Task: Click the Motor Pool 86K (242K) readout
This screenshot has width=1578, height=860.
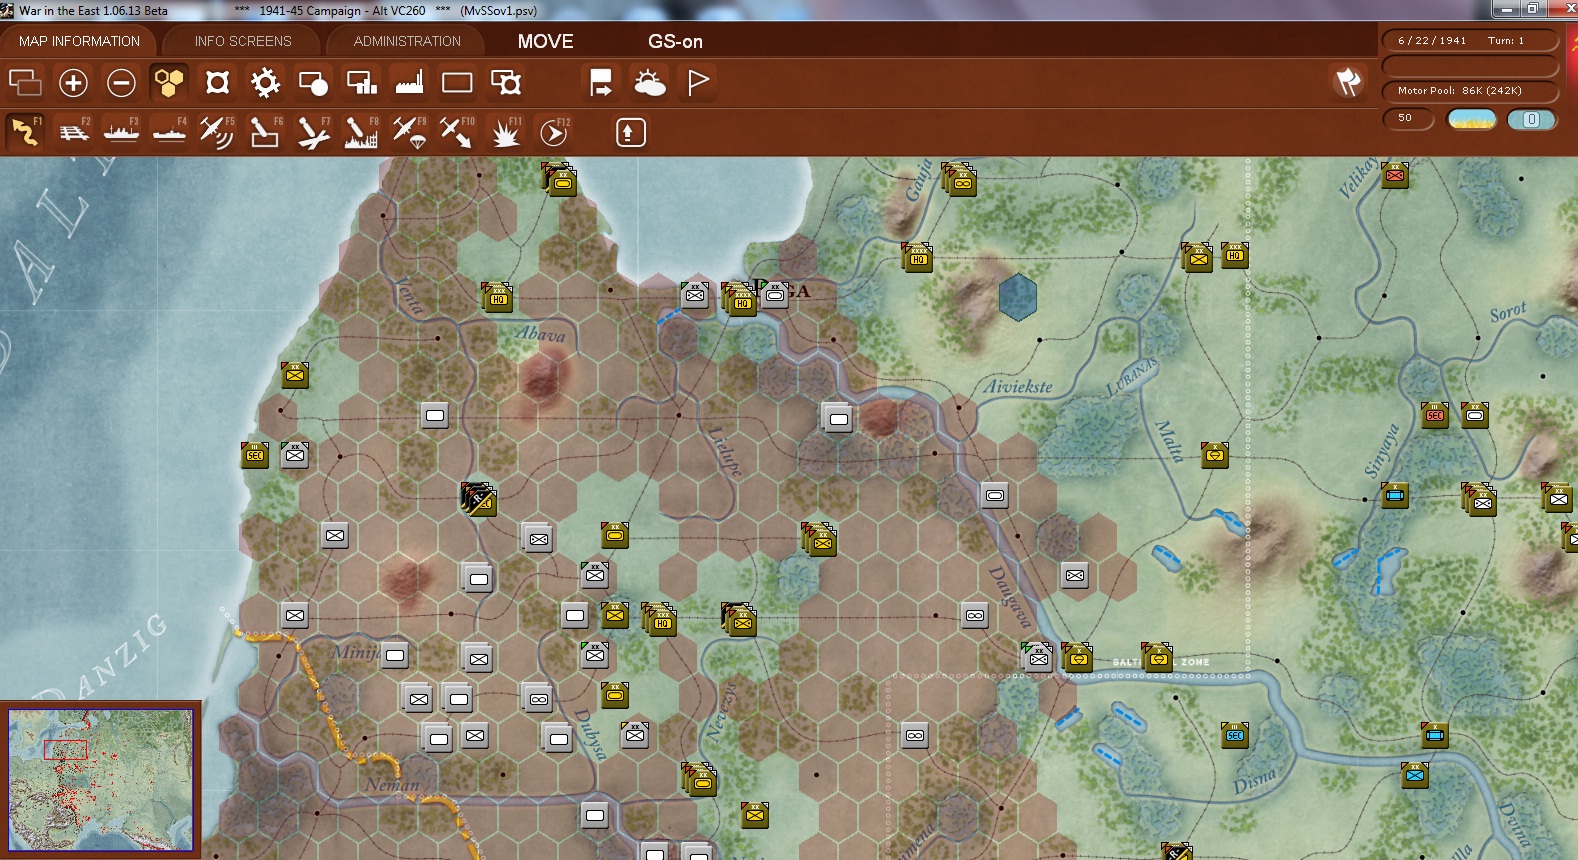Action: pos(1470,90)
